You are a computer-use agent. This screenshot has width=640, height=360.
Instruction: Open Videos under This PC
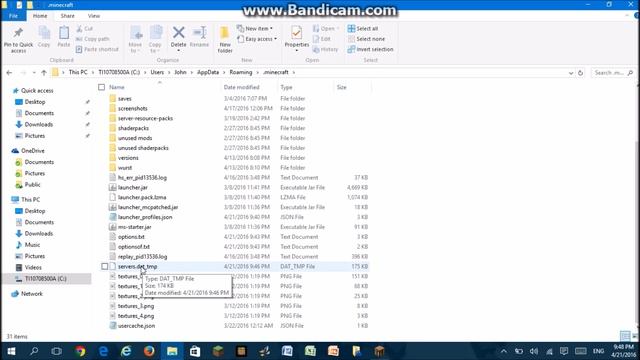click(33, 267)
